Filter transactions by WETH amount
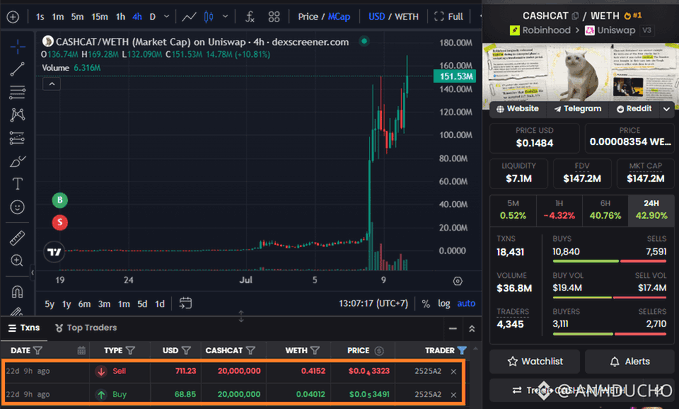 [315, 350]
